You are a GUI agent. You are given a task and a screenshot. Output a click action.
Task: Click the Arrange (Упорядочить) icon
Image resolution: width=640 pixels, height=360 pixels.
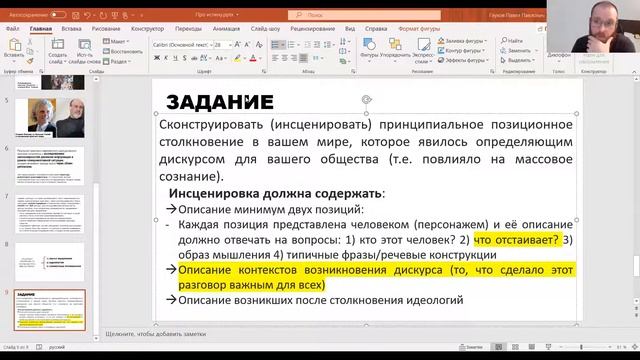coord(395,44)
